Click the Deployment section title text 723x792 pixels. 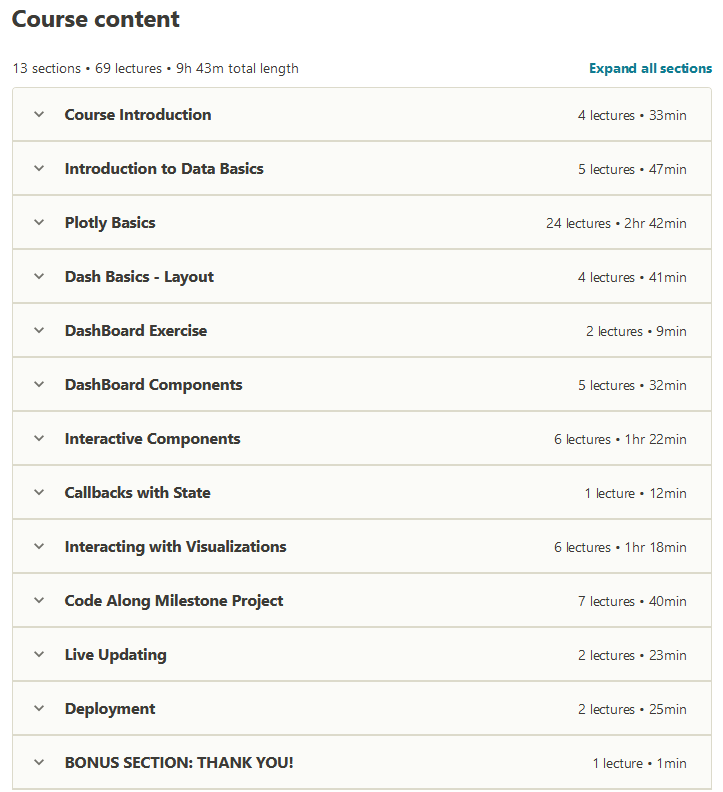click(x=110, y=709)
